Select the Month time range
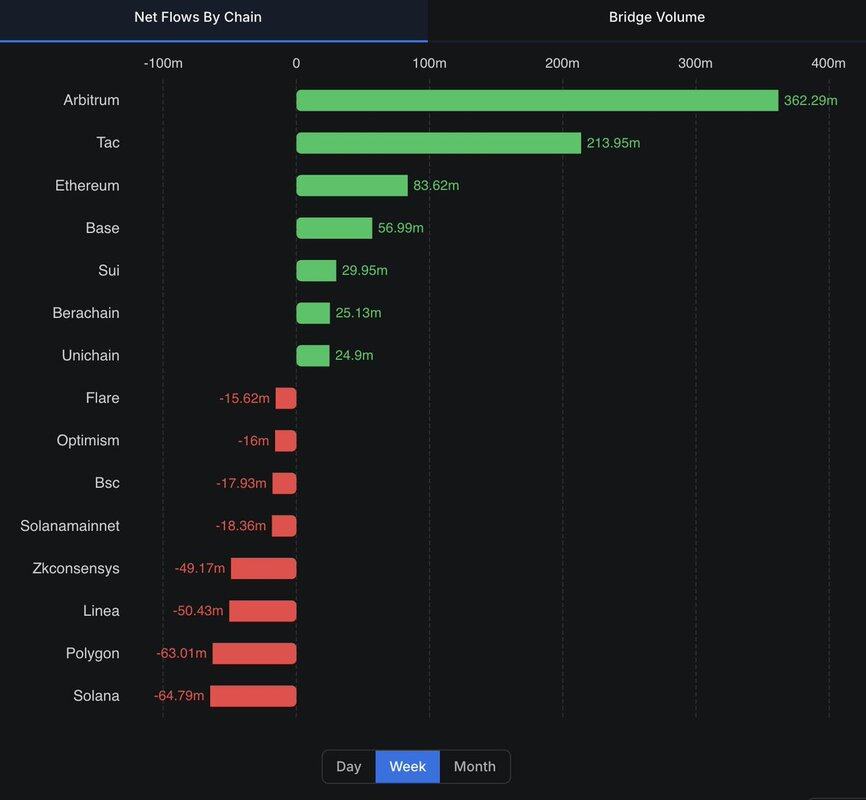866x800 pixels. [x=475, y=766]
